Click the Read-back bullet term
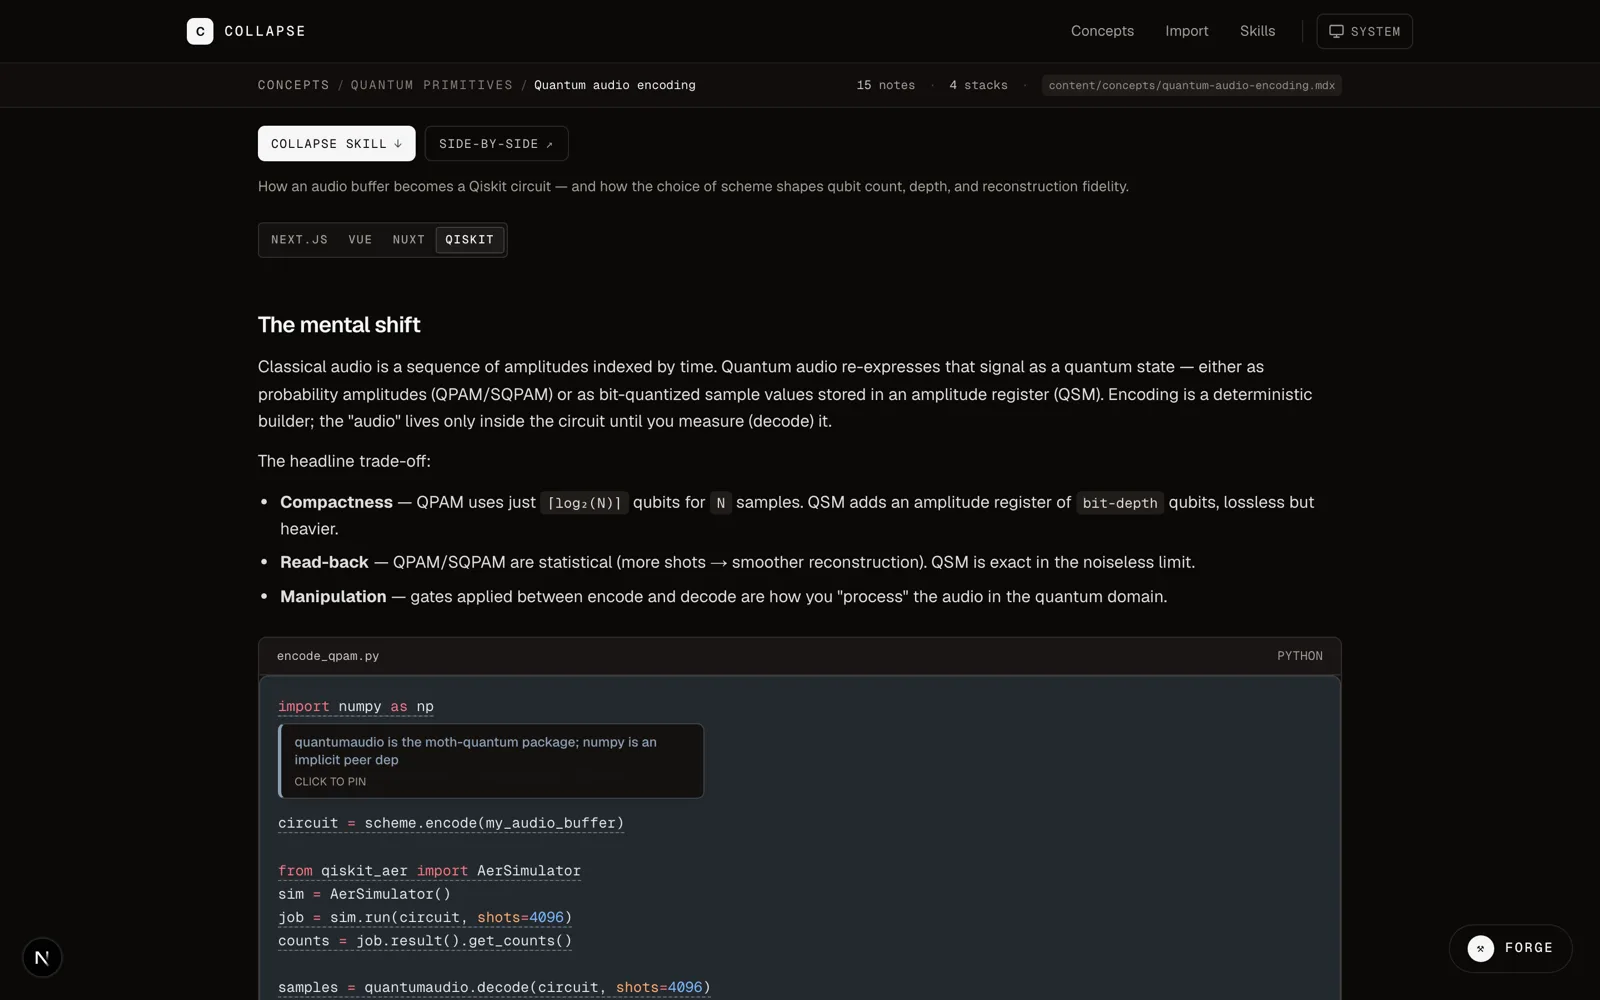The width and height of the screenshot is (1600, 1000). 324,562
